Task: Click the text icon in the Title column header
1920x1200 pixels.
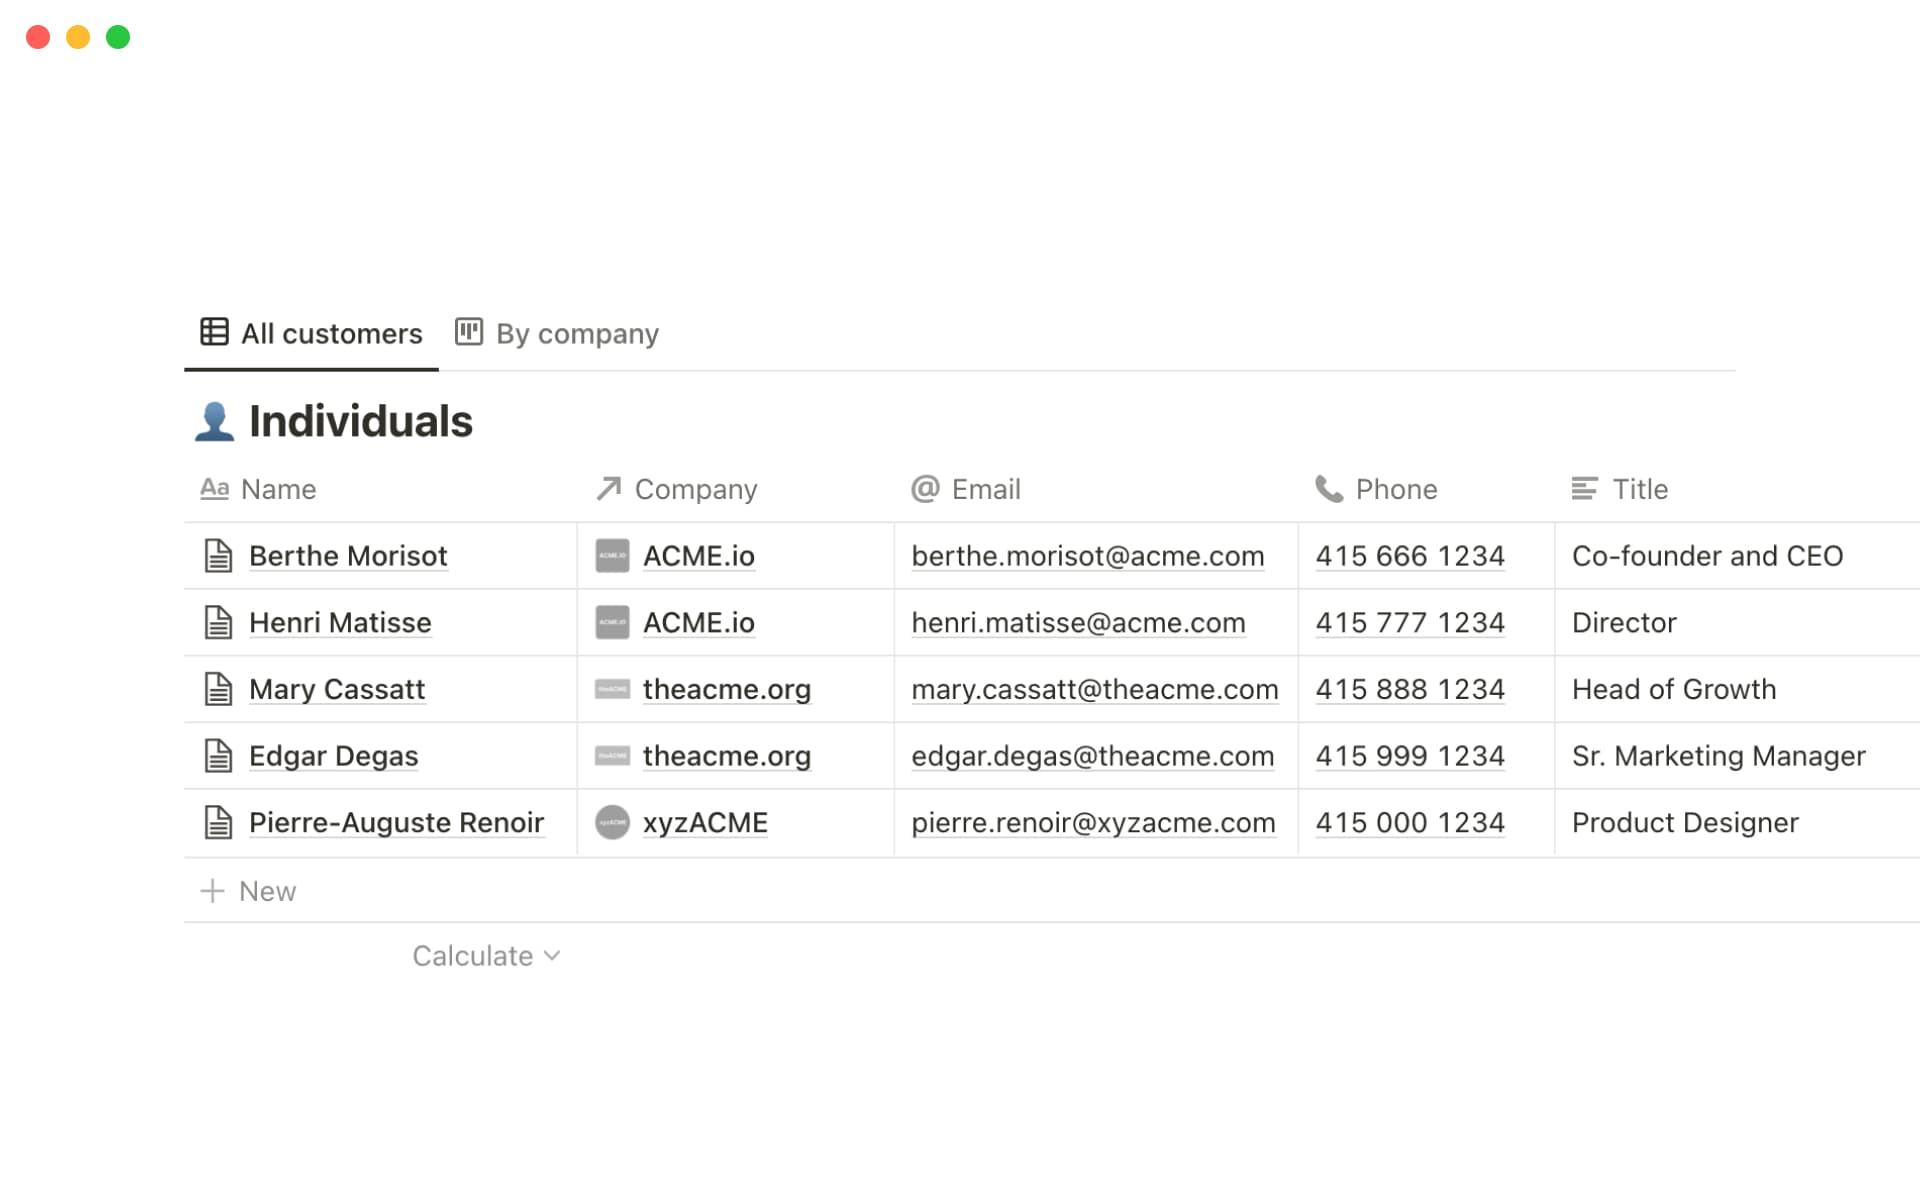Action: click(x=1583, y=489)
